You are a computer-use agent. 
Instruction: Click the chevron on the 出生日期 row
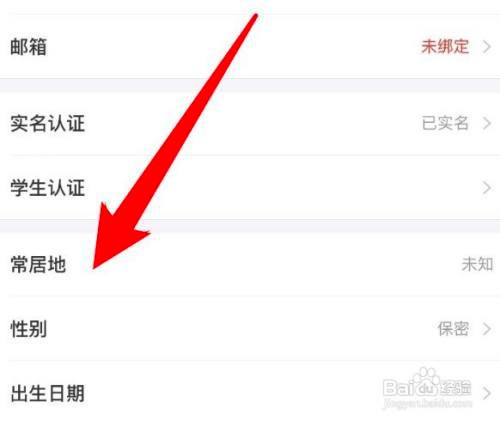pos(487,393)
